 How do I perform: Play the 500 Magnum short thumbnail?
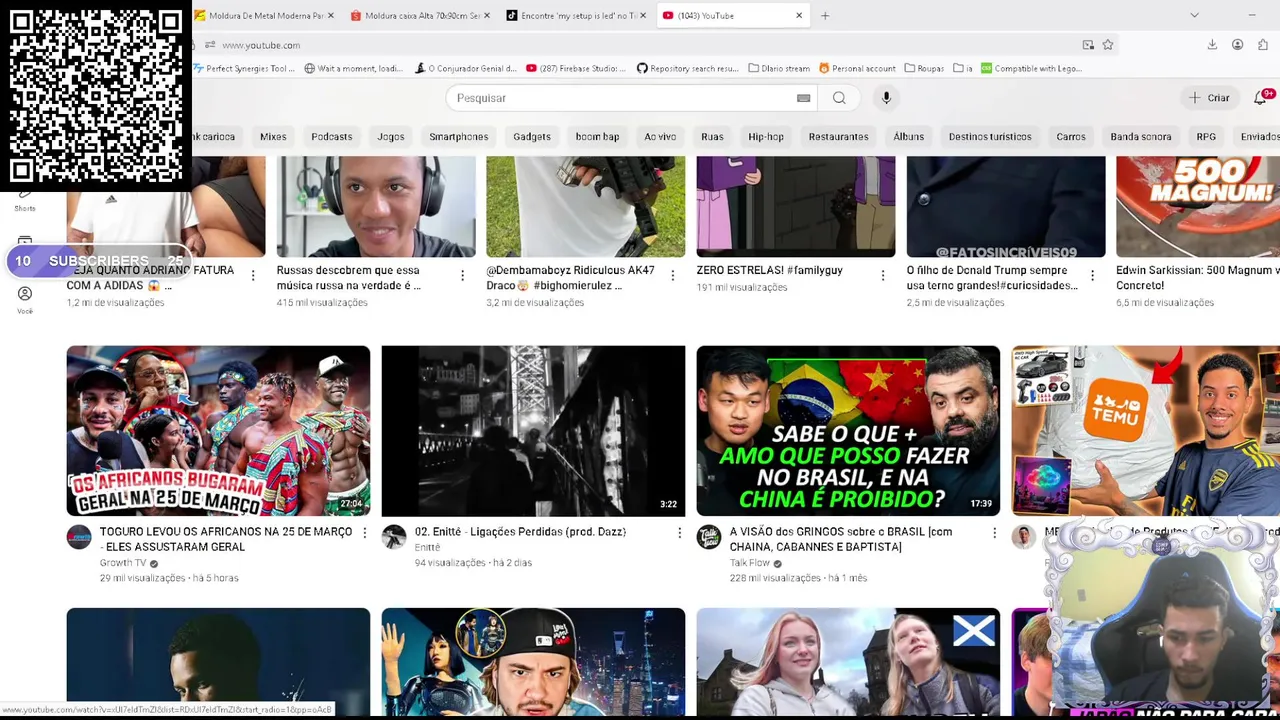pos(1198,207)
